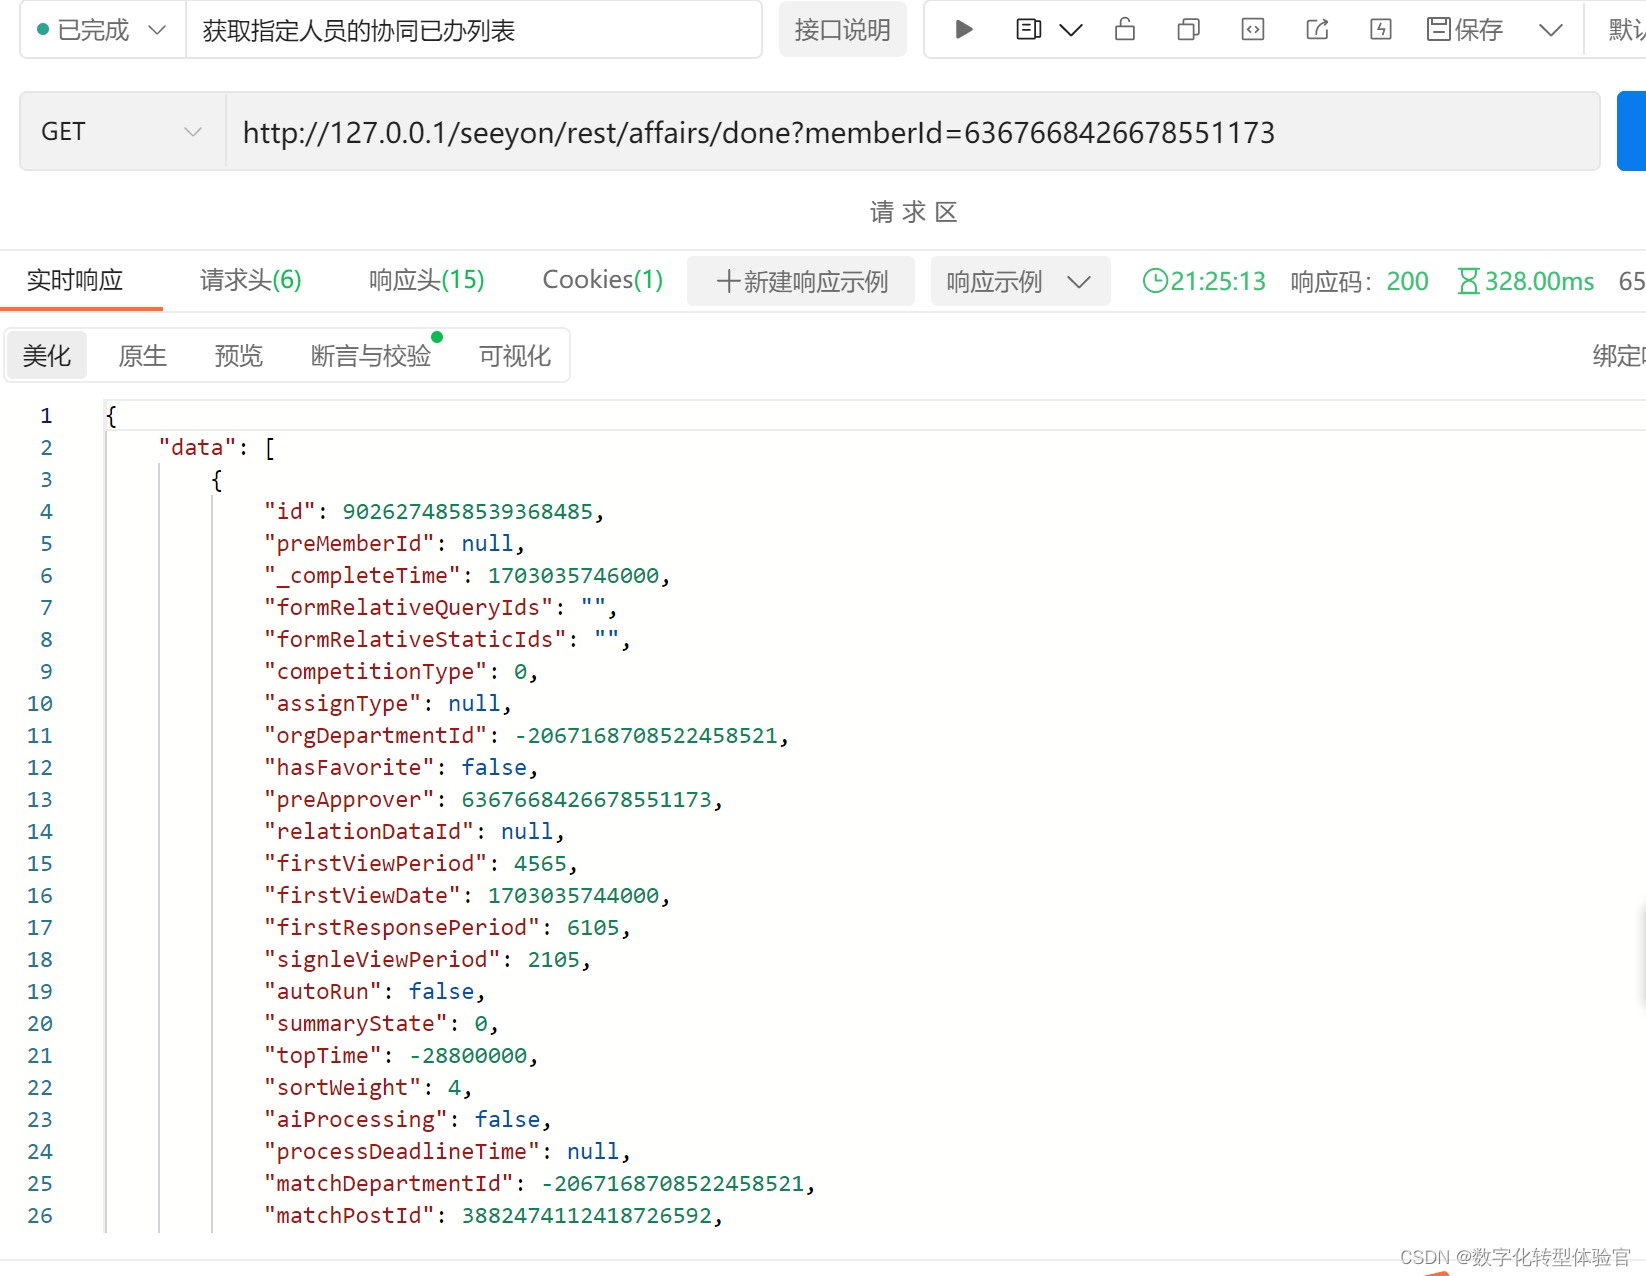Click the "assignType" line
The height and width of the screenshot is (1276, 1646).
coord(388,703)
